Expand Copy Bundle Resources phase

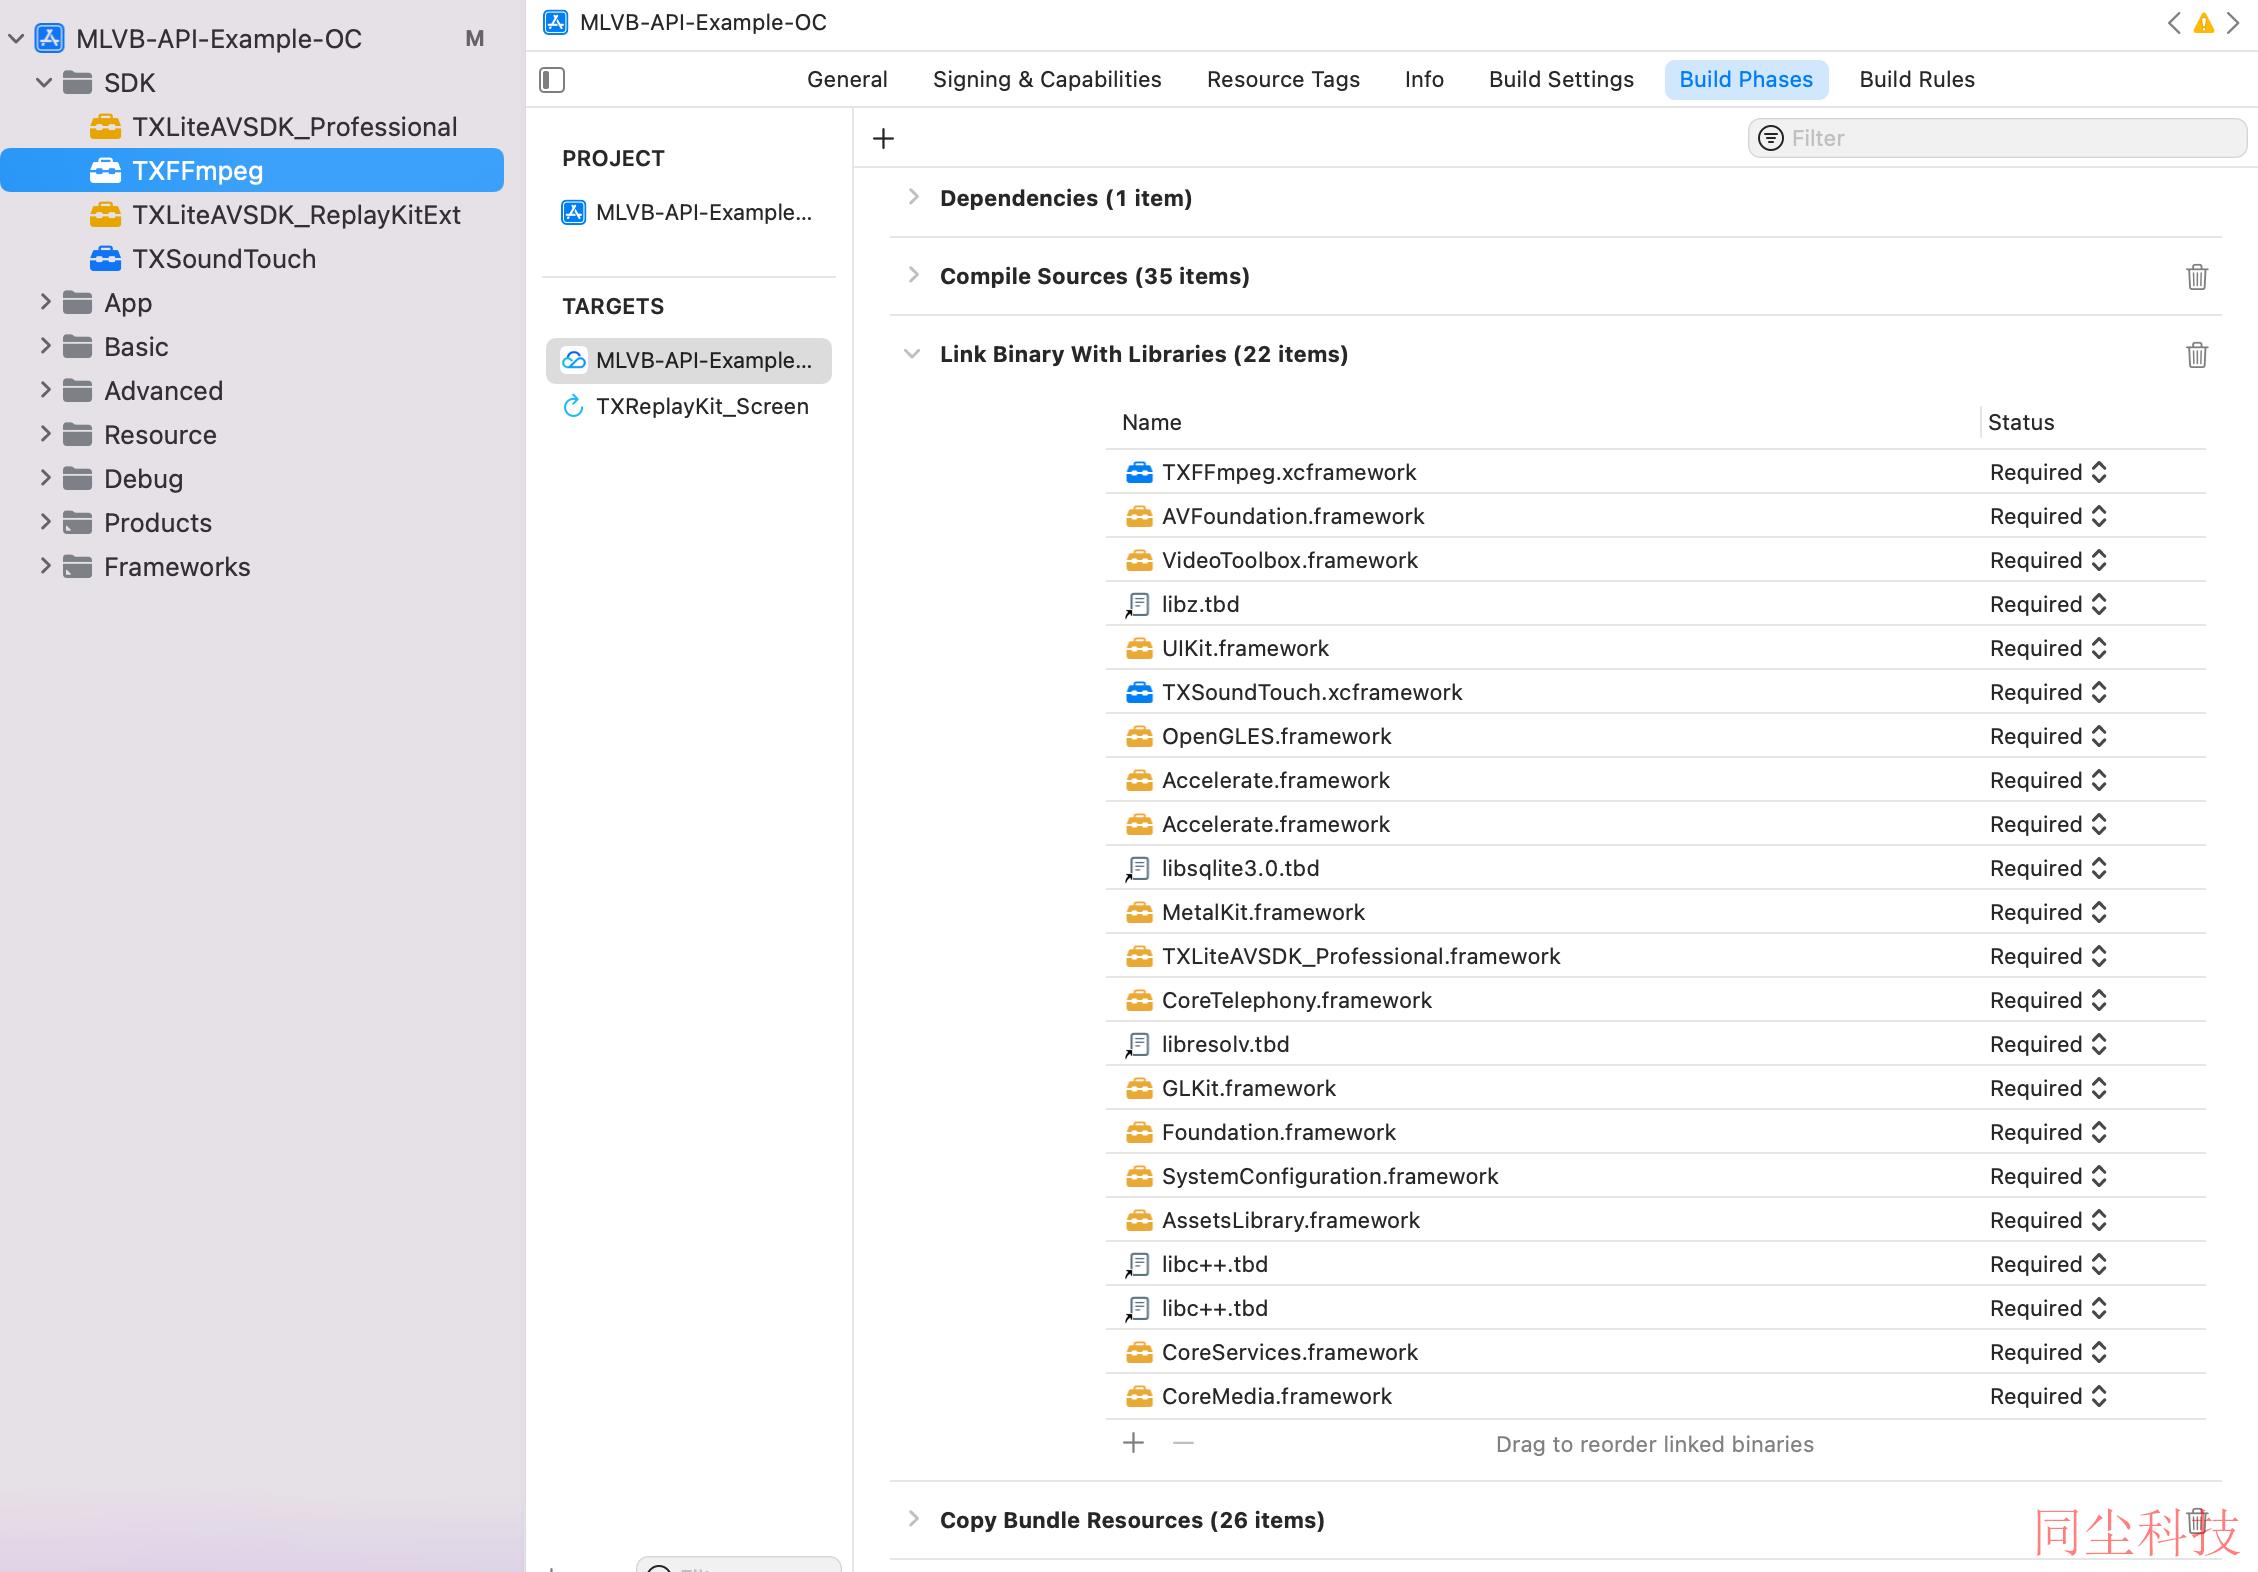(x=913, y=1519)
